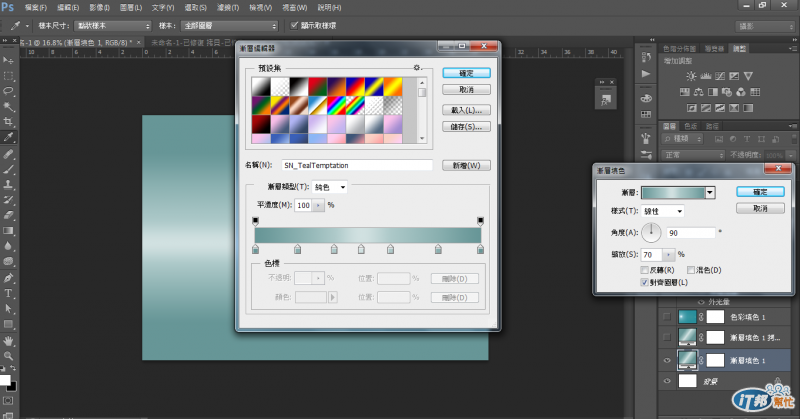Open the Actions panel play icon
Viewport: 800px width, 419px height.
646,74
